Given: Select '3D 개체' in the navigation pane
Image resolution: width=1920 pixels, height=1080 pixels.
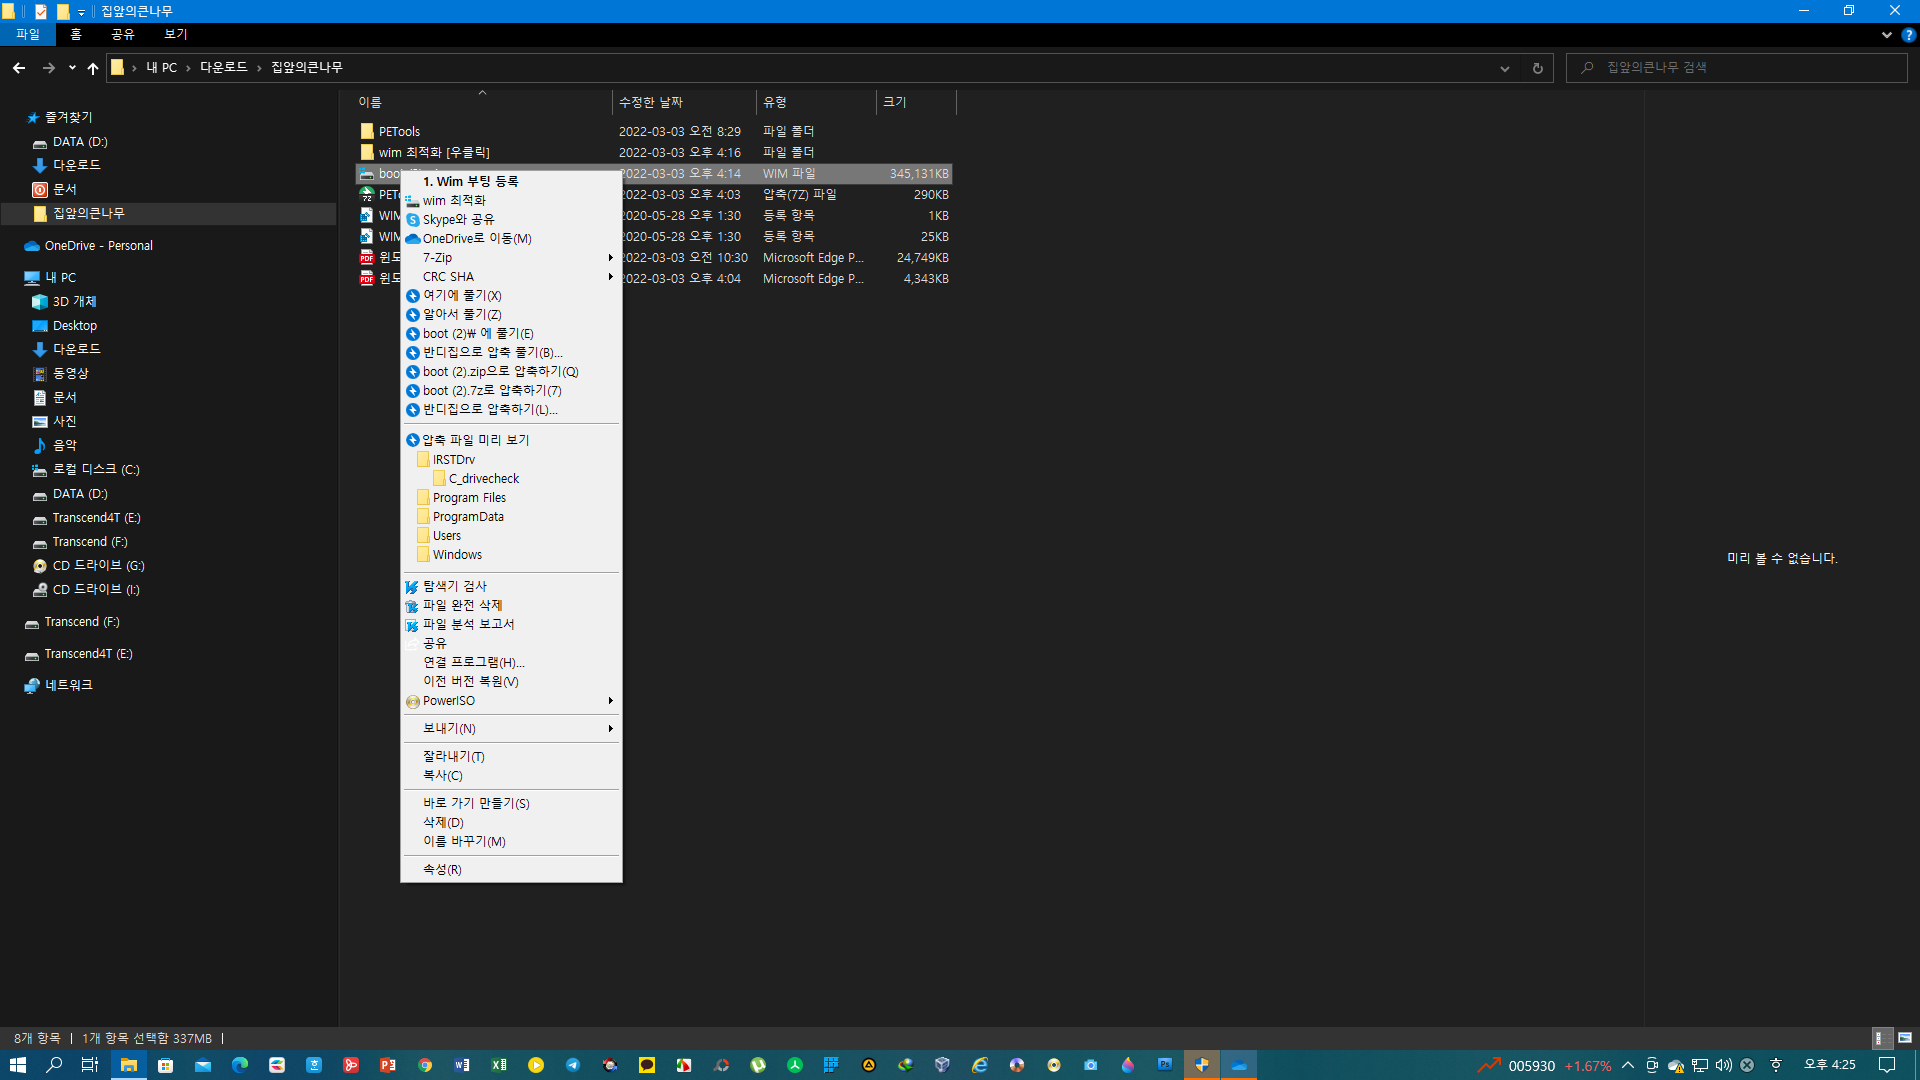Looking at the screenshot, I should pos(74,301).
